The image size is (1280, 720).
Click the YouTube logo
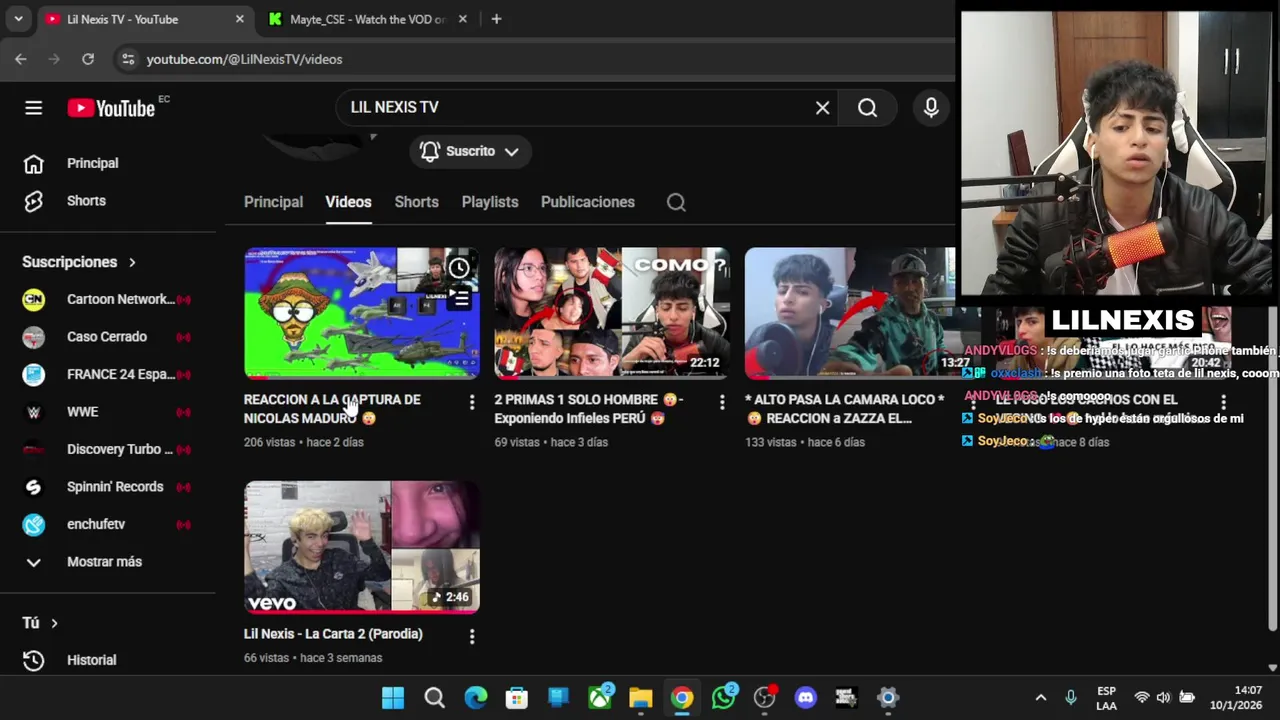tap(111, 108)
